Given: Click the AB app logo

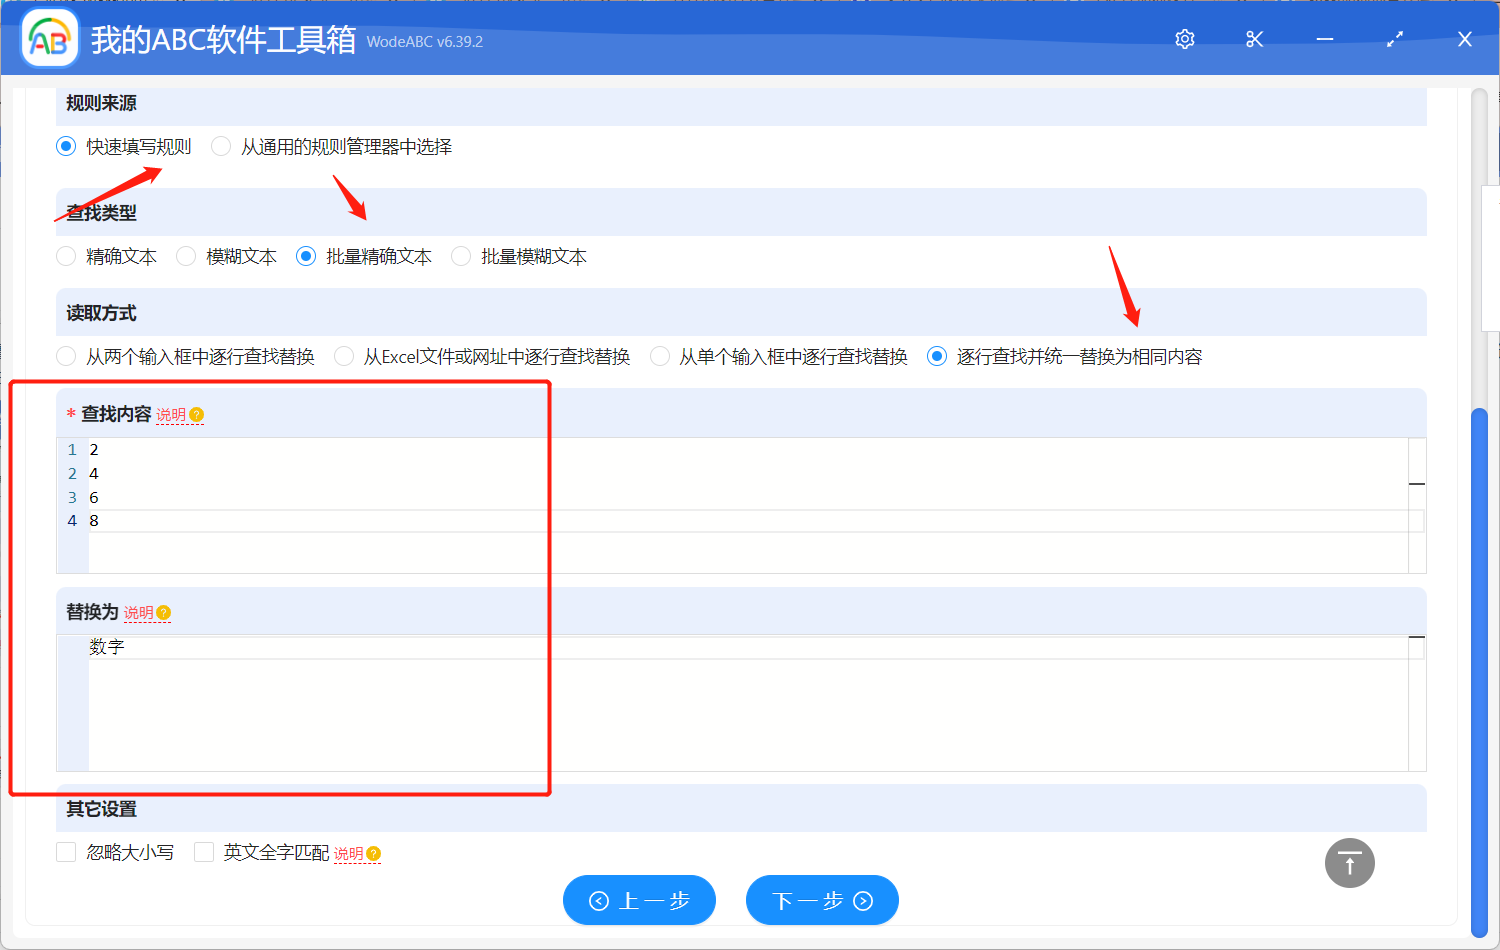Looking at the screenshot, I should point(49,38).
